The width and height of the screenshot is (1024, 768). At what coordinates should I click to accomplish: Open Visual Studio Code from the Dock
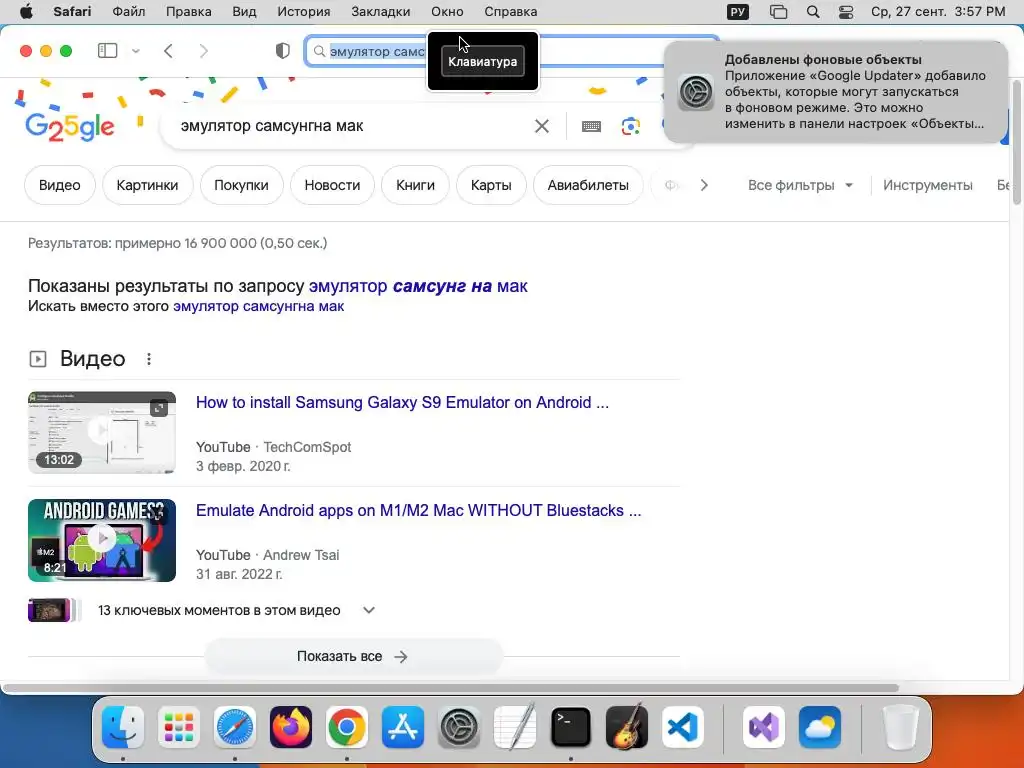[682, 727]
